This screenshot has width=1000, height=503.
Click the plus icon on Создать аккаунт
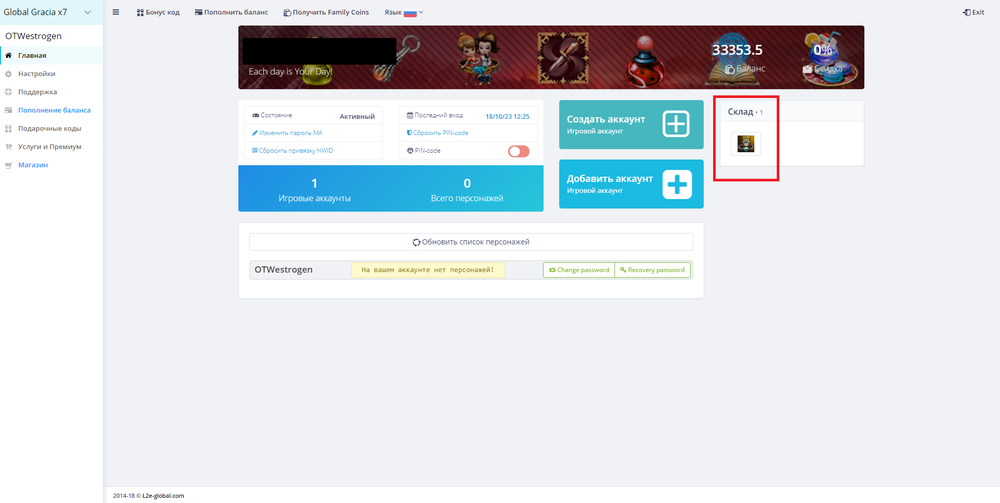pyautogui.click(x=676, y=124)
